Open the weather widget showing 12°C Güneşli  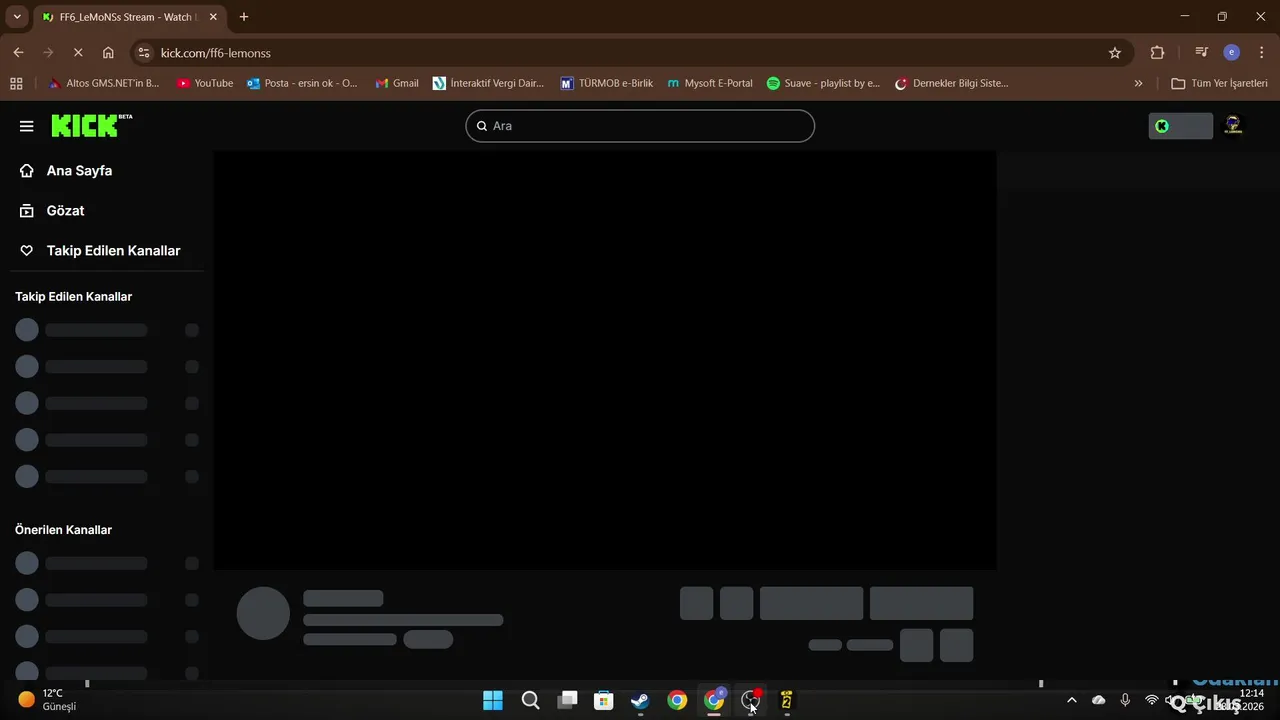[47, 700]
